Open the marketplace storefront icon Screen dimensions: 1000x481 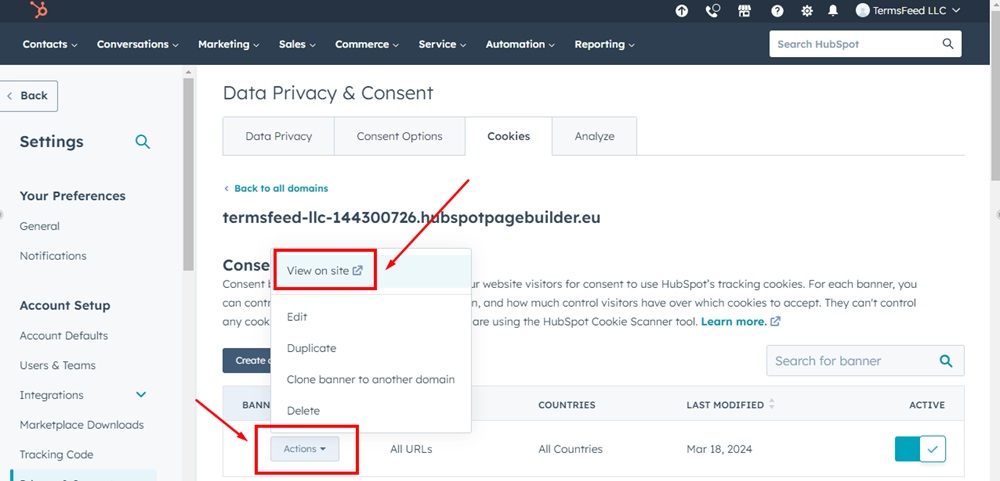744,11
